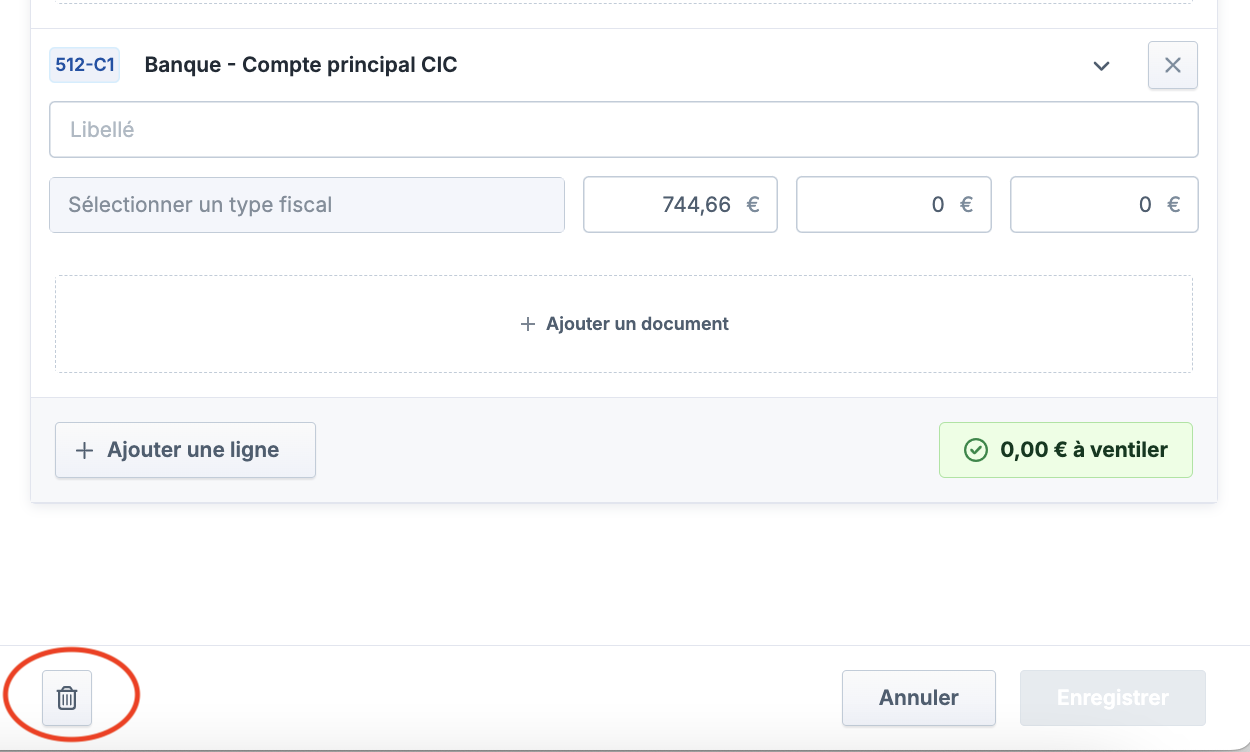This screenshot has height=752, width=1250.
Task: Click the green check icon near "à ventiler"
Action: click(975, 450)
